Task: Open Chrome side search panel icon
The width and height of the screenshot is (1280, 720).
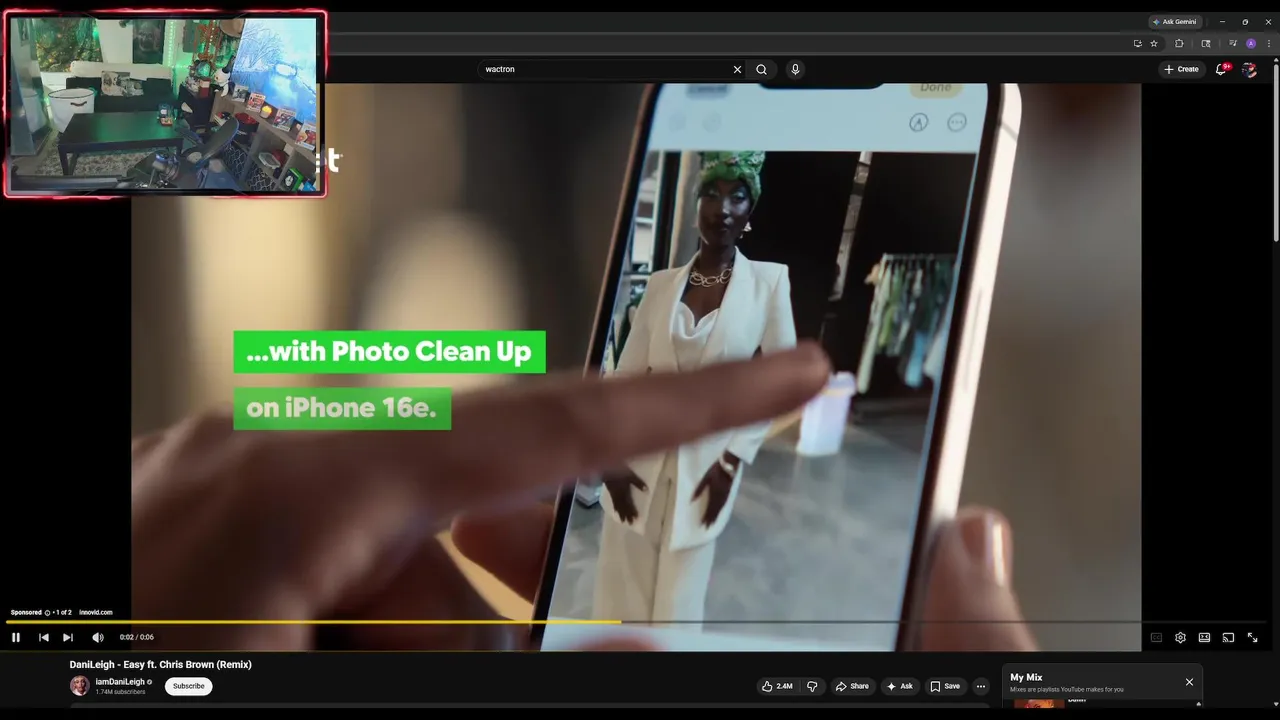Action: pyautogui.click(x=1206, y=43)
